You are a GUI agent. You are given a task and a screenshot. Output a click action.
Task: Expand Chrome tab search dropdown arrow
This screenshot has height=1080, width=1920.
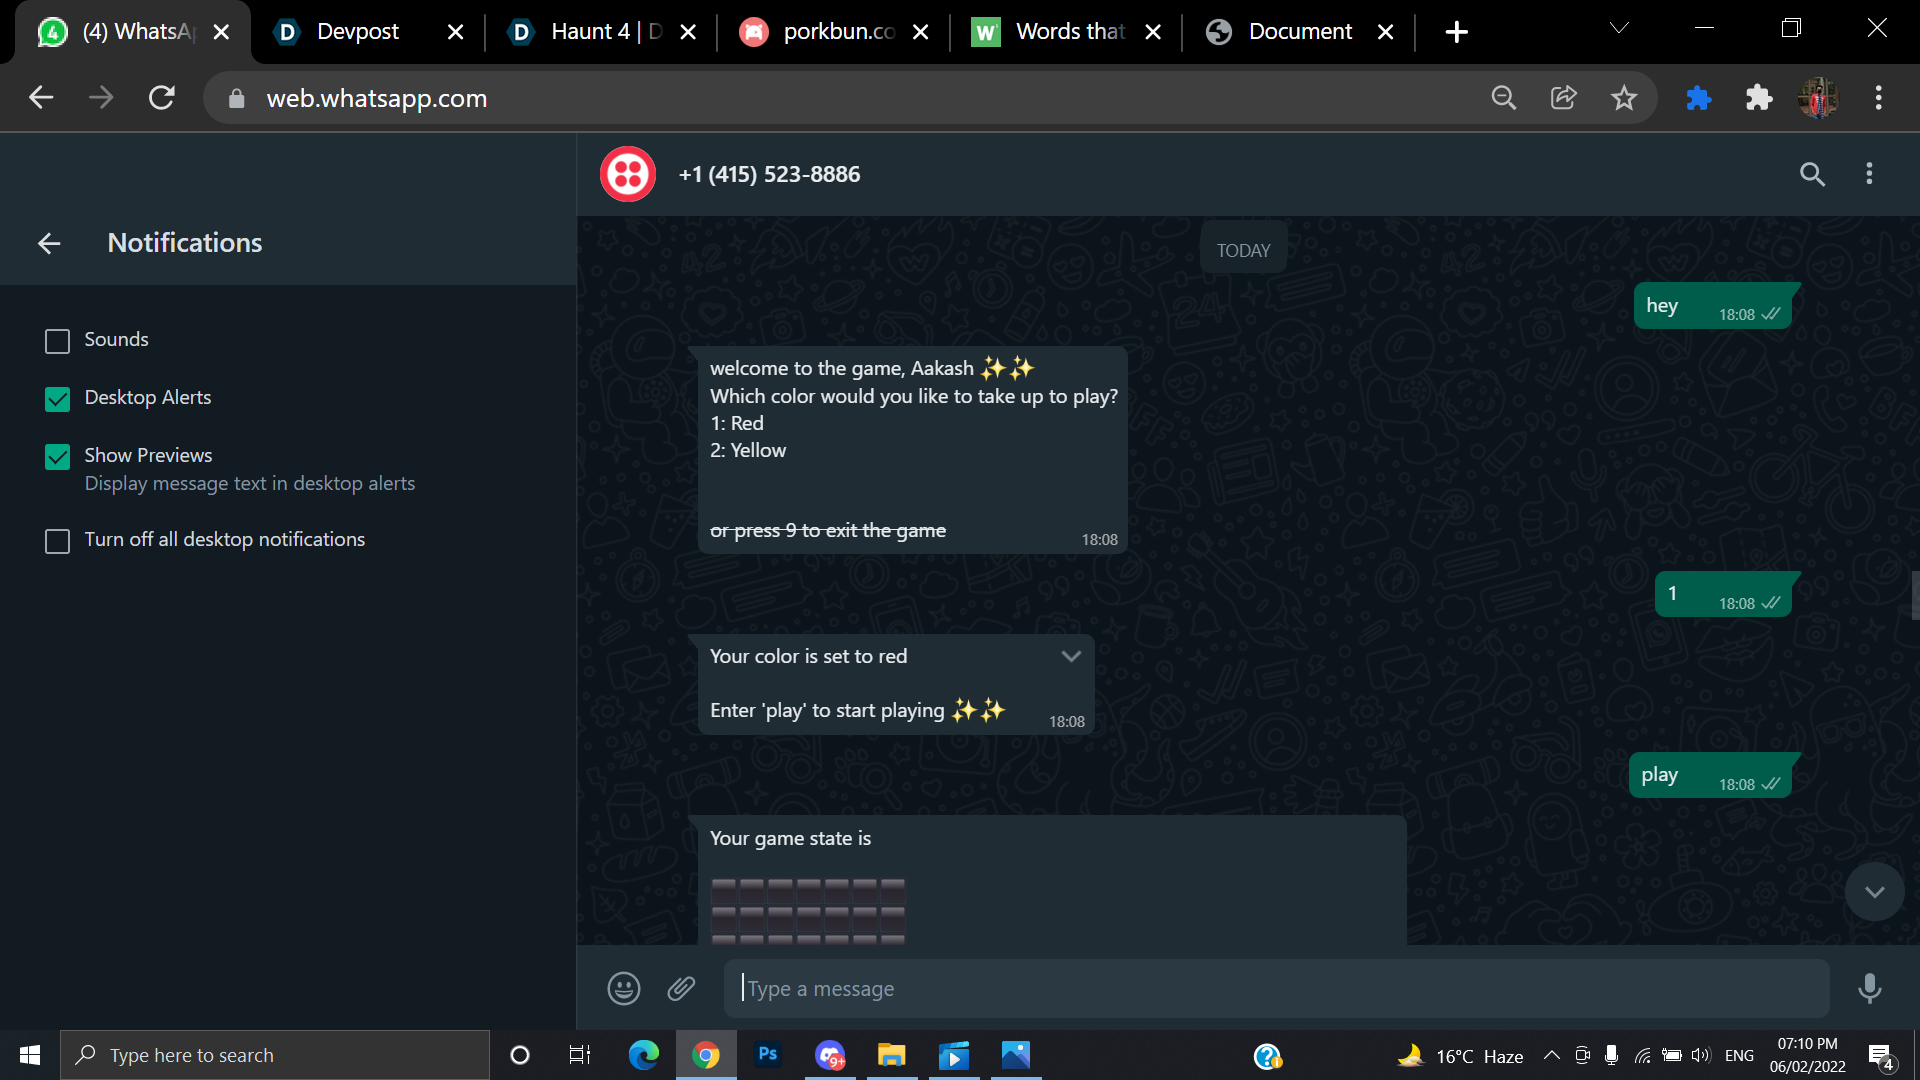pos(1619,29)
